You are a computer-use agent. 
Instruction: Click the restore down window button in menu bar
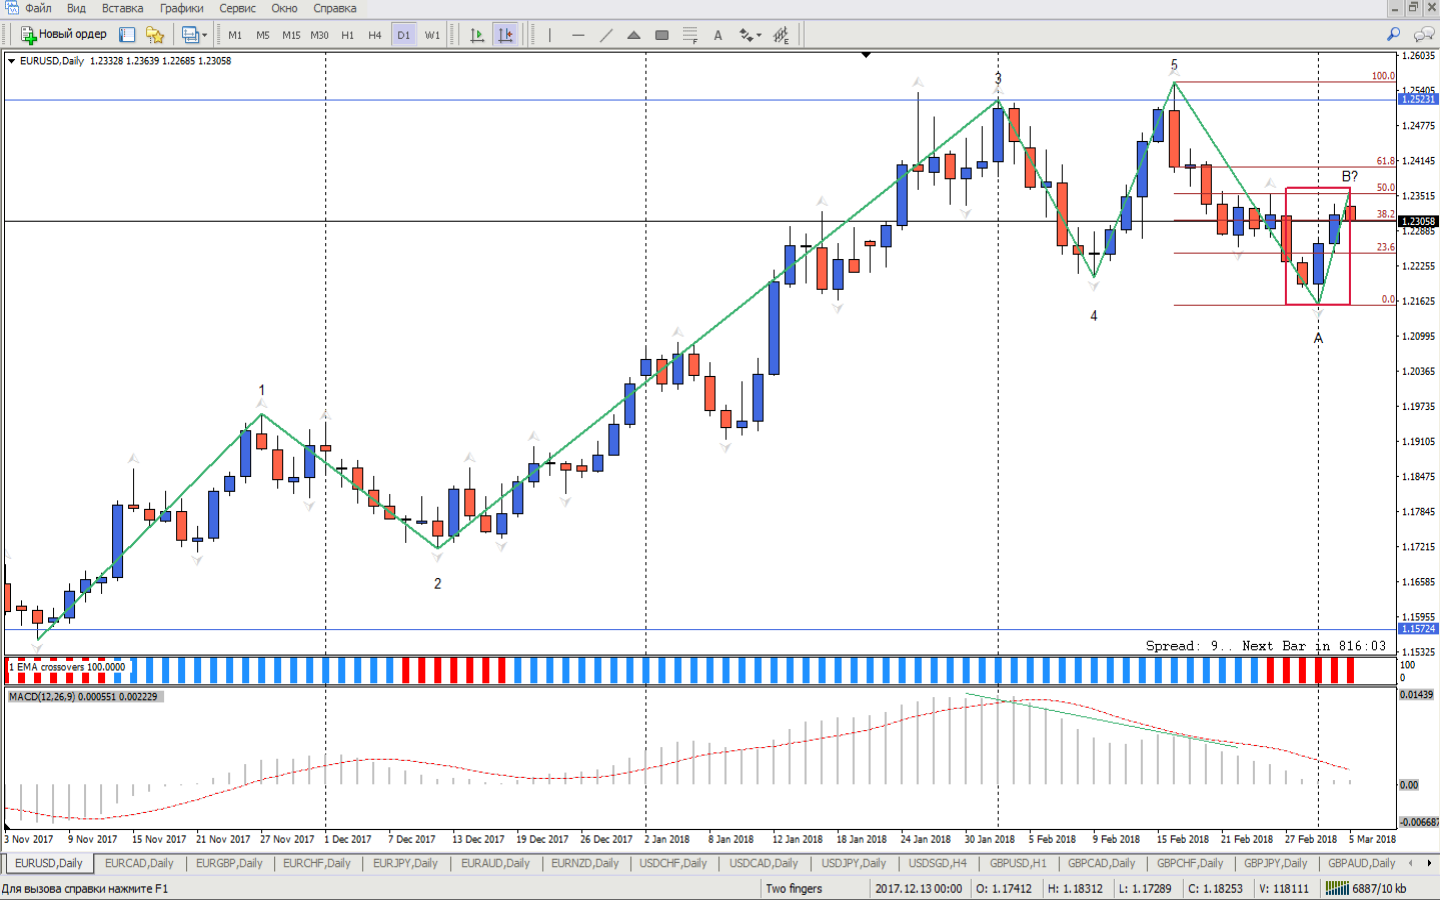pyautogui.click(x=1413, y=8)
